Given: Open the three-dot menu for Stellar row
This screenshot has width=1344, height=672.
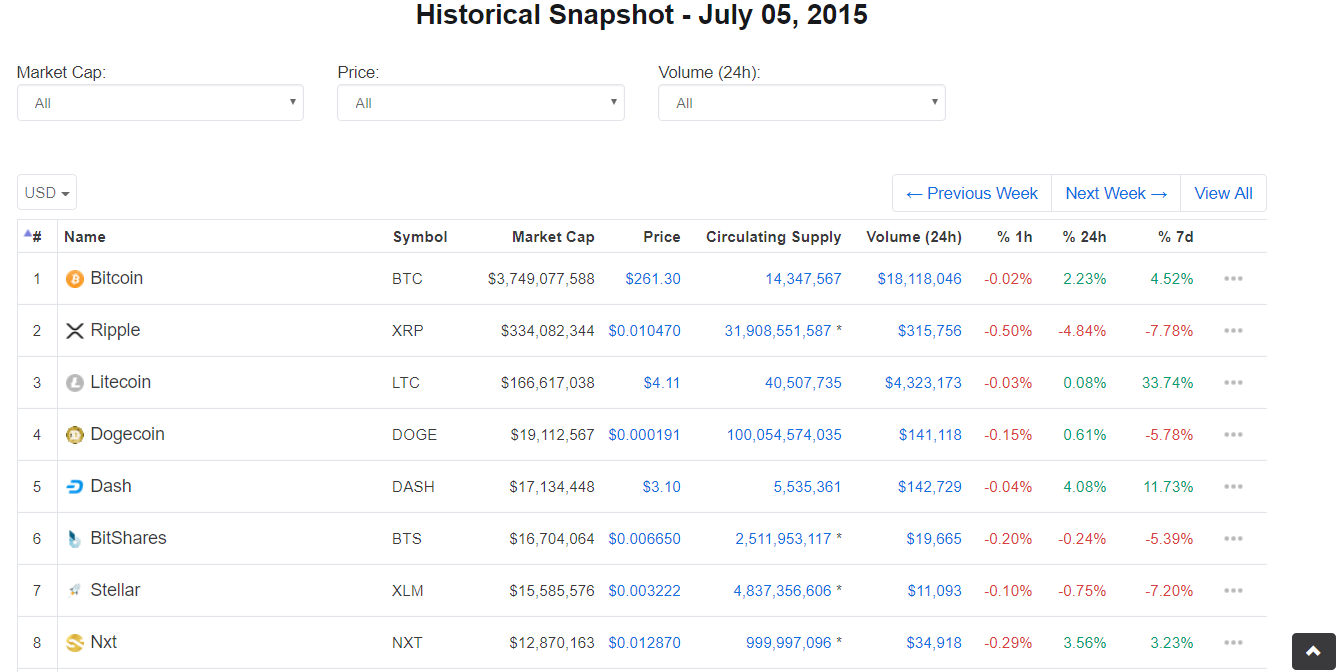Looking at the screenshot, I should (x=1233, y=591).
